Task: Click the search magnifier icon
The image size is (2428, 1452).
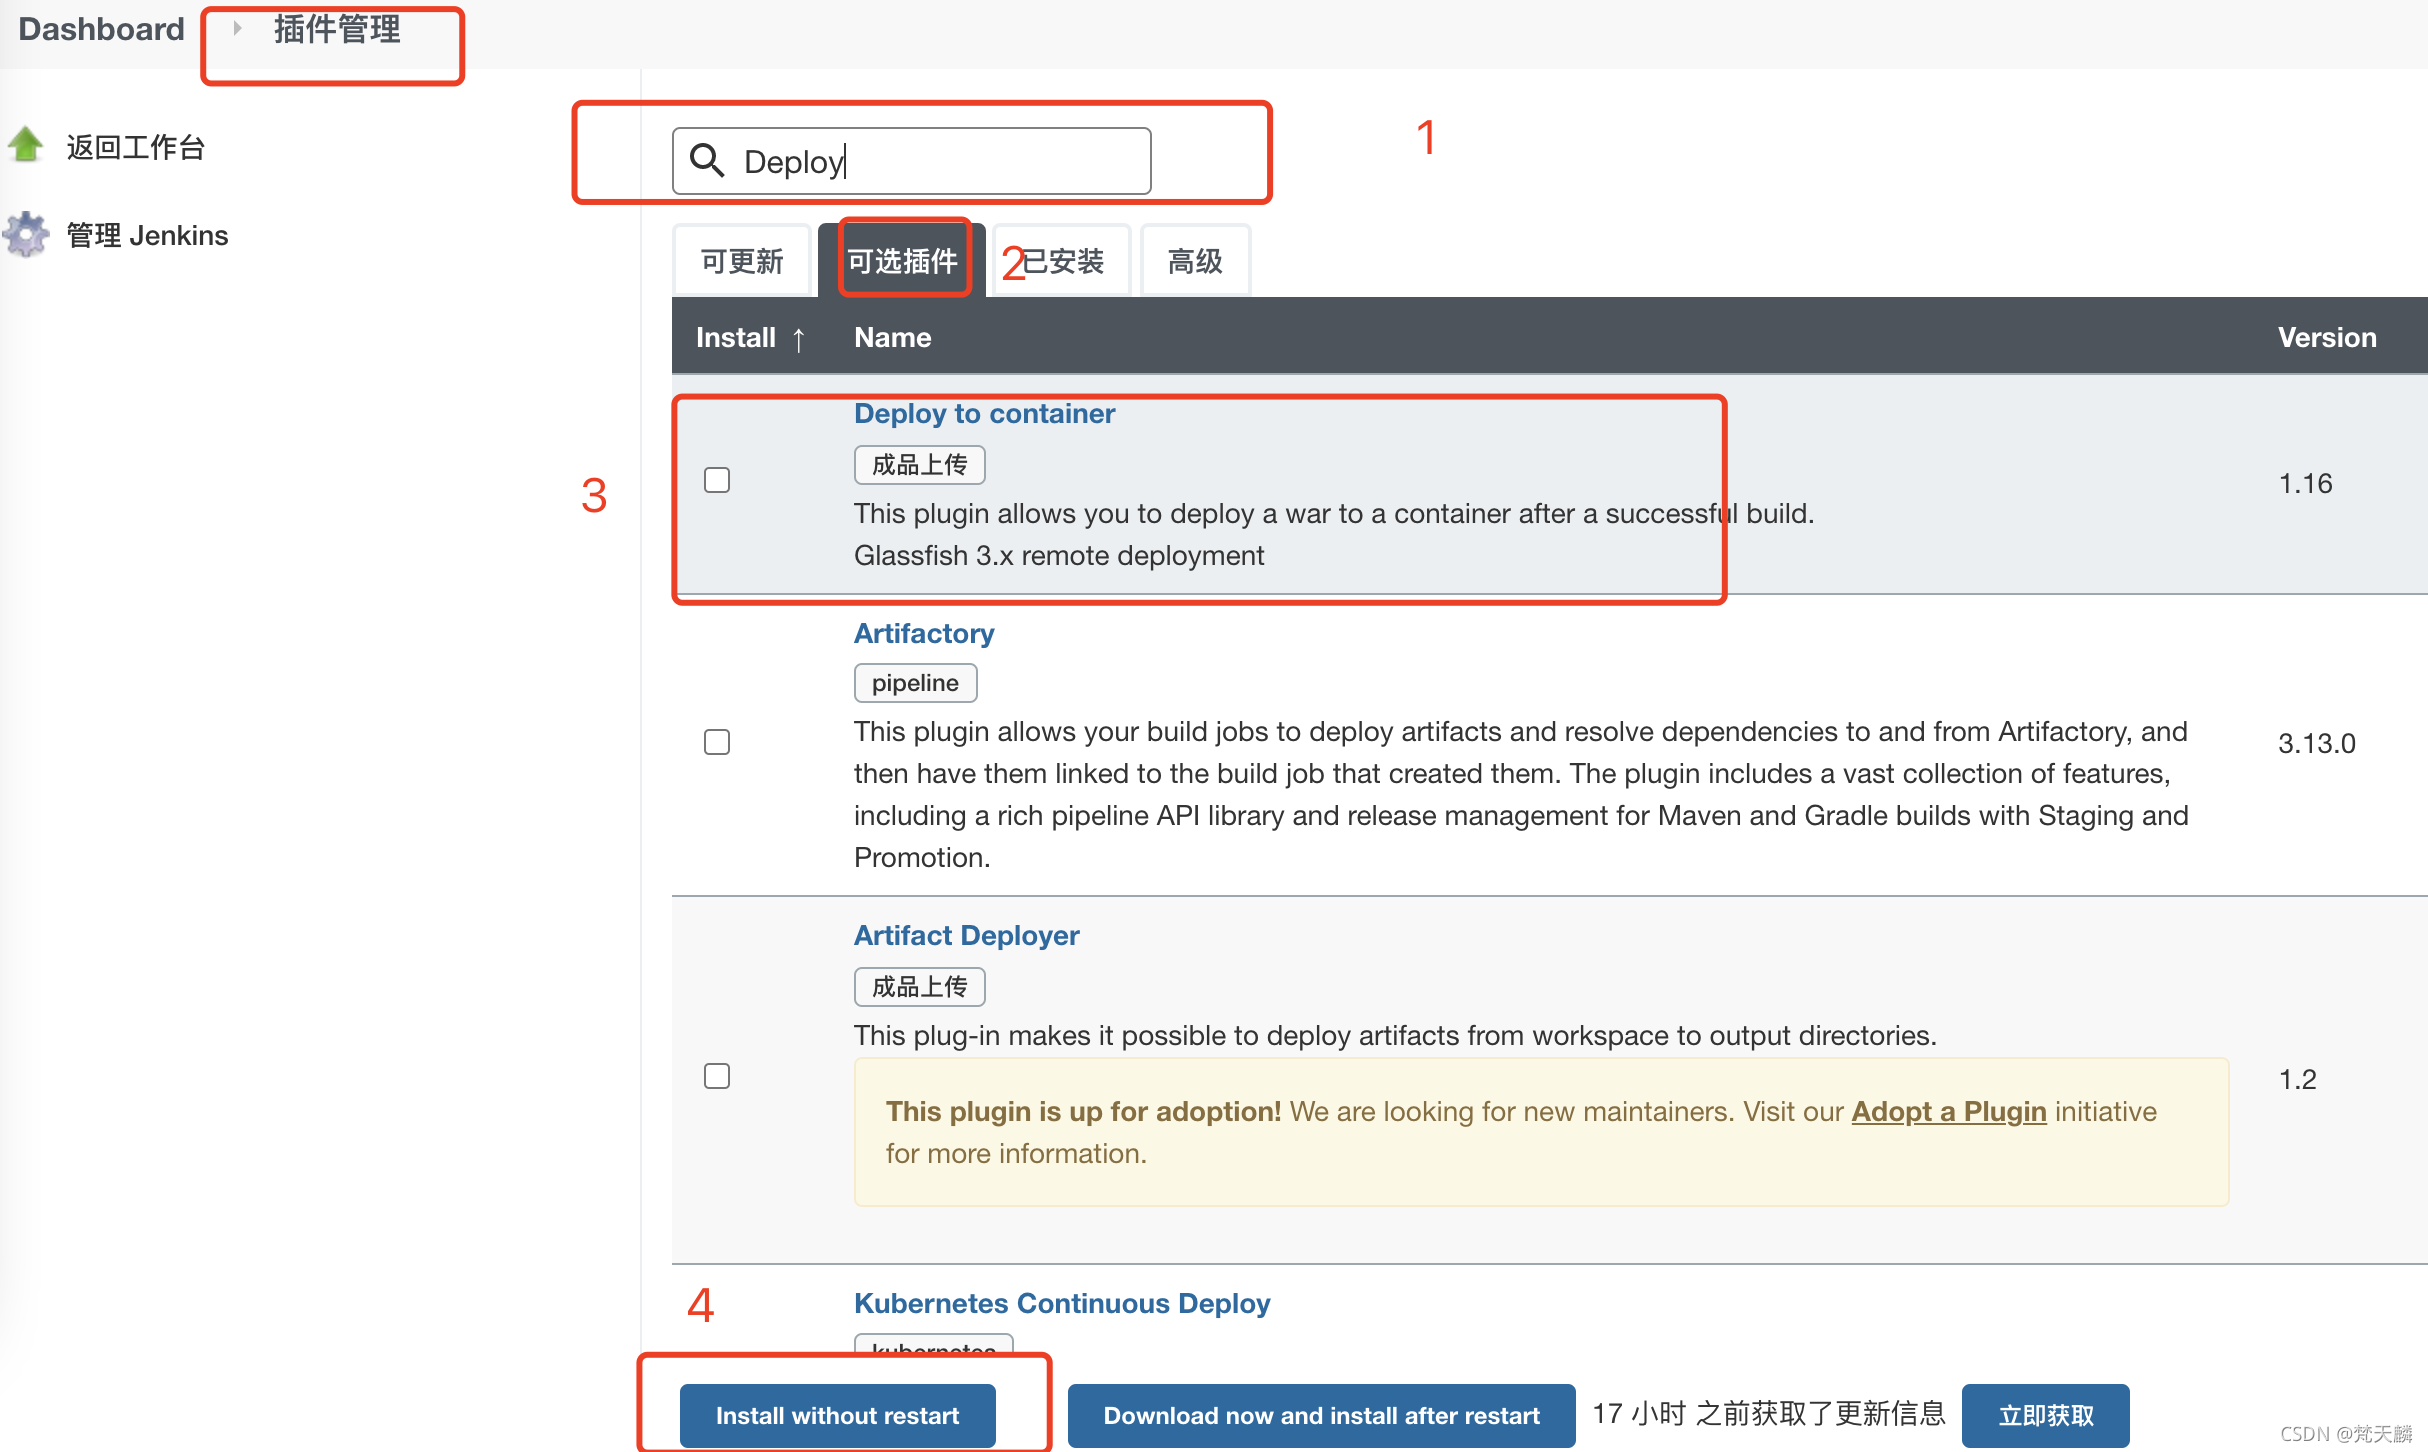Action: pyautogui.click(x=707, y=160)
